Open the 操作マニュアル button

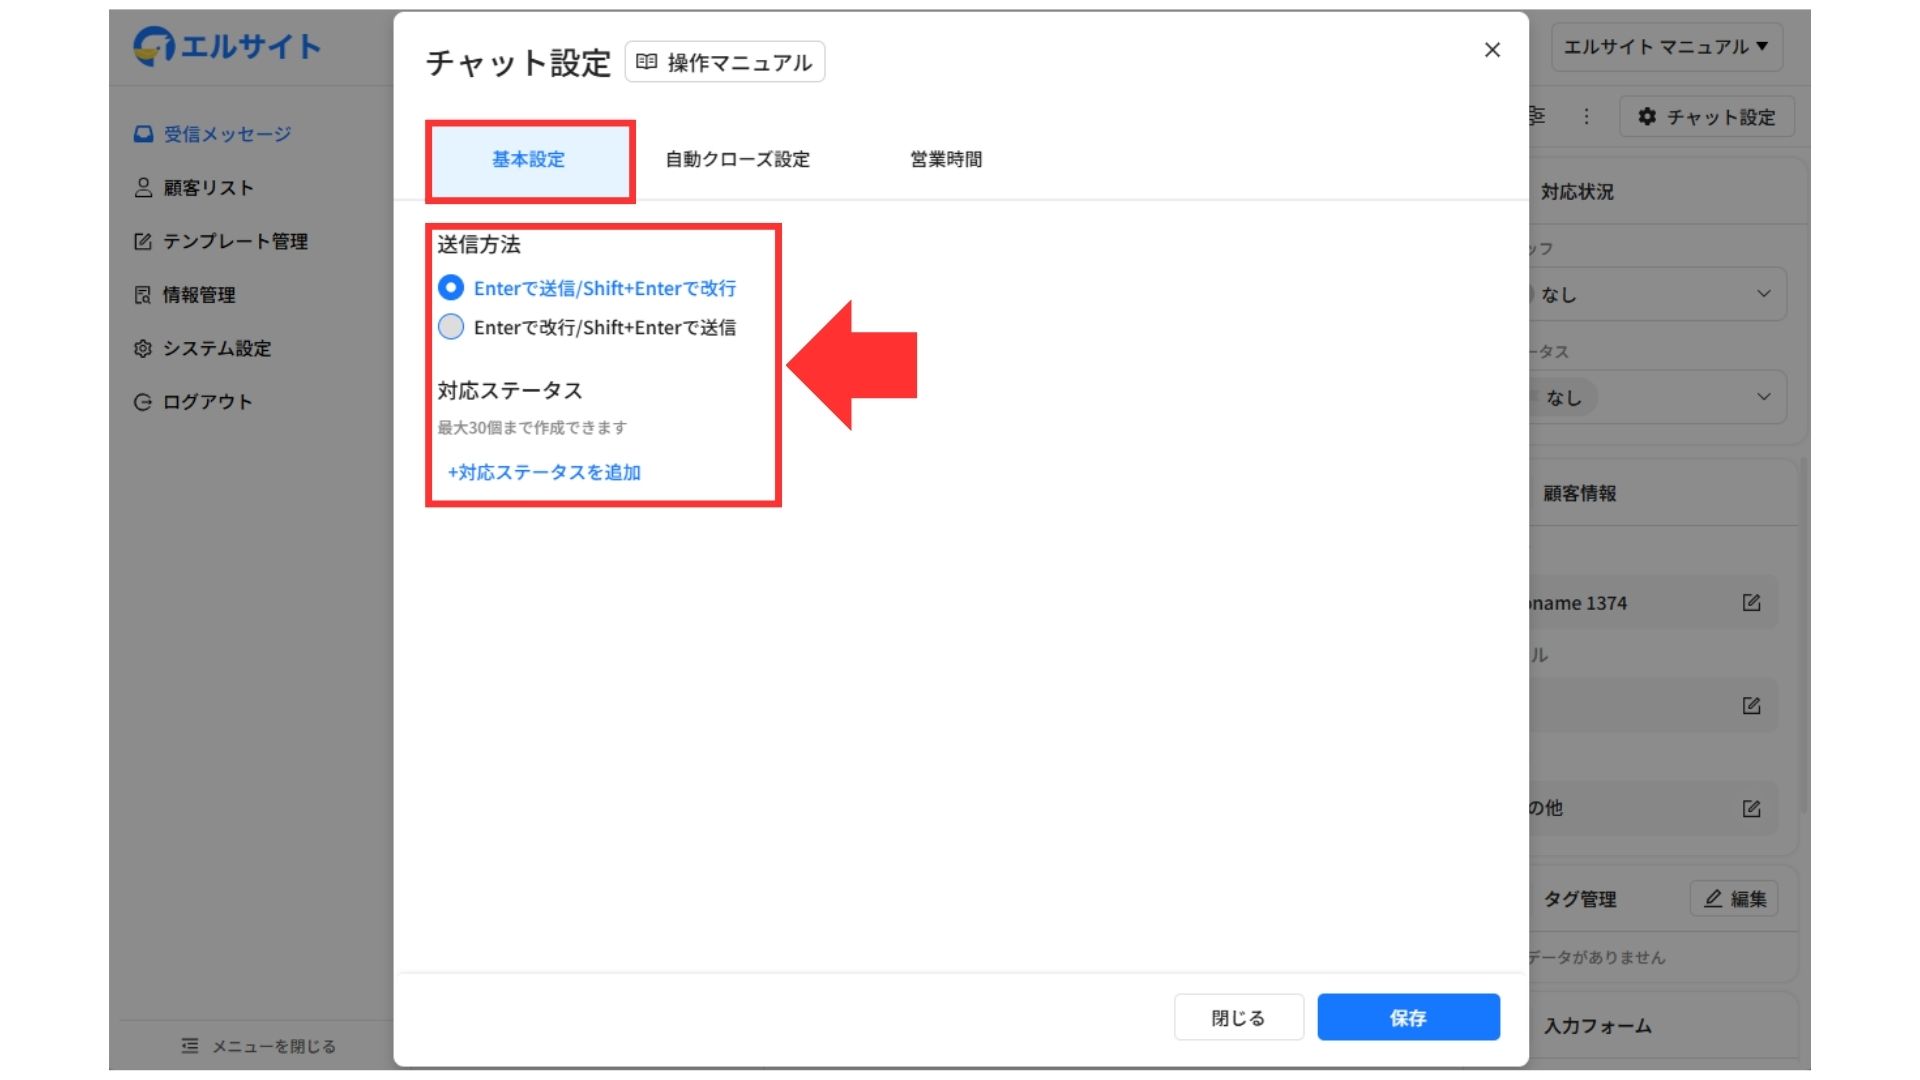pos(725,62)
